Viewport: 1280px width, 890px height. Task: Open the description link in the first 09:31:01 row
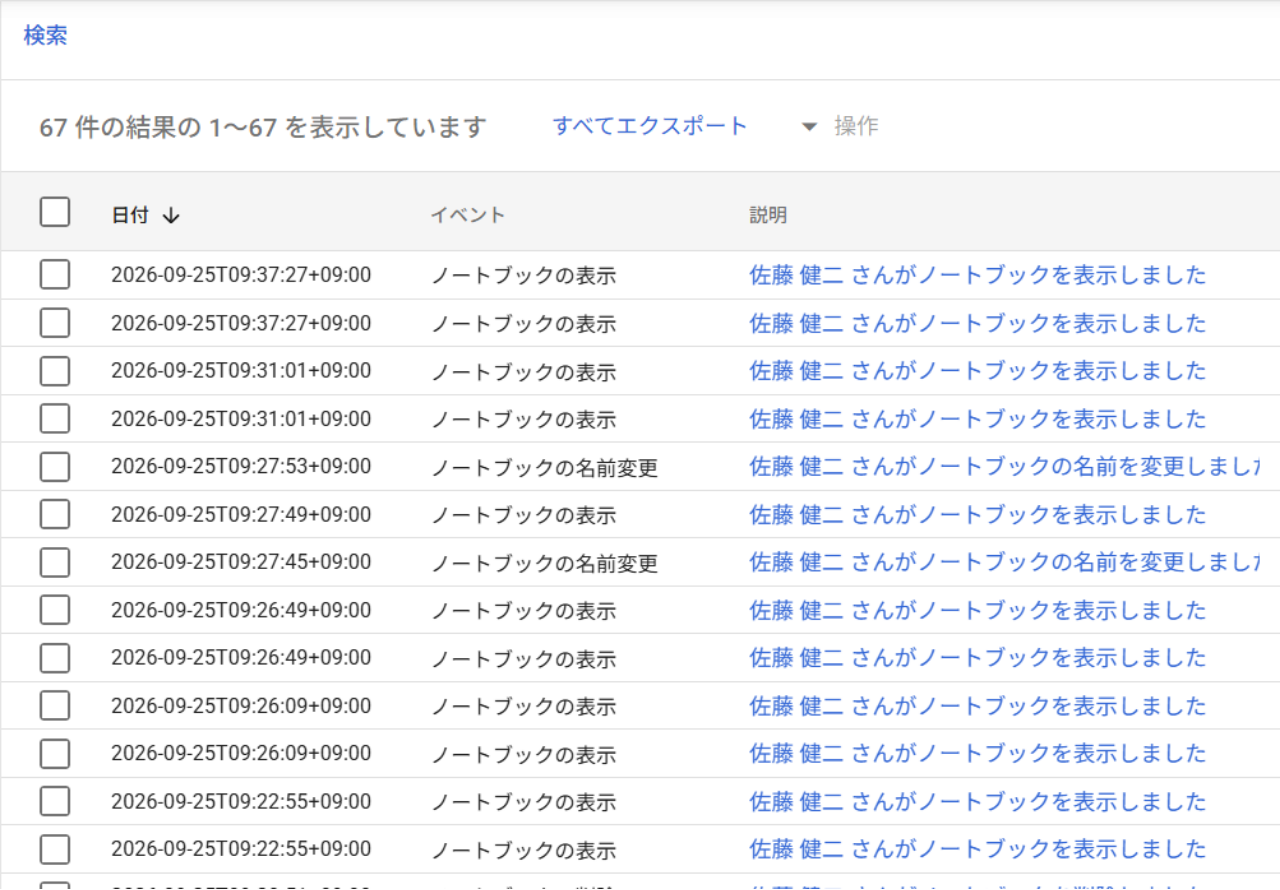[978, 371]
